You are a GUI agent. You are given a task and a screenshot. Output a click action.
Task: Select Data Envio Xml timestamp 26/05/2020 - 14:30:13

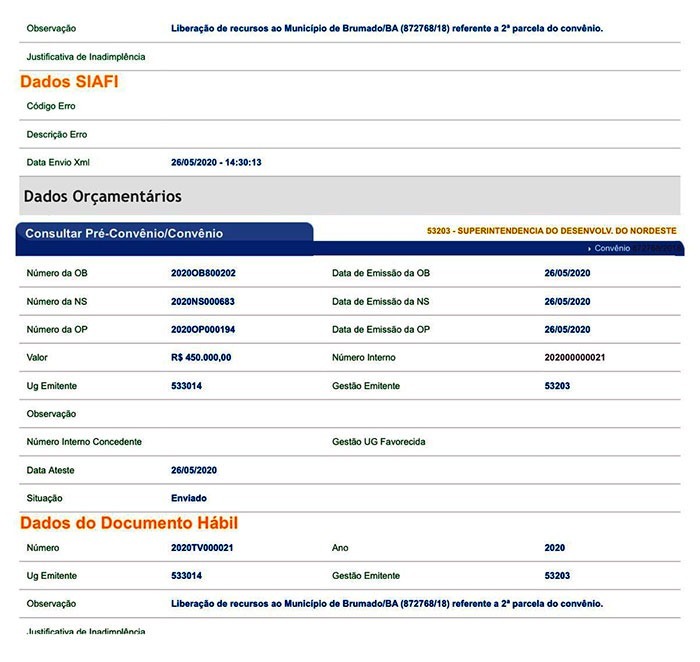pyautogui.click(x=216, y=162)
